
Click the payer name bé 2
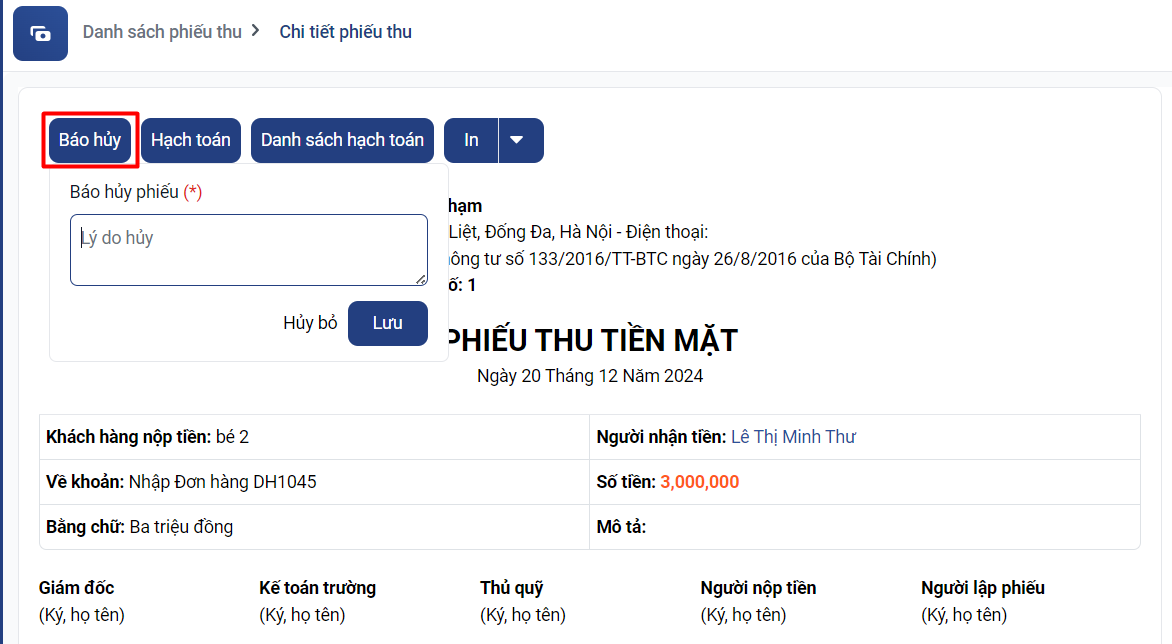point(232,437)
